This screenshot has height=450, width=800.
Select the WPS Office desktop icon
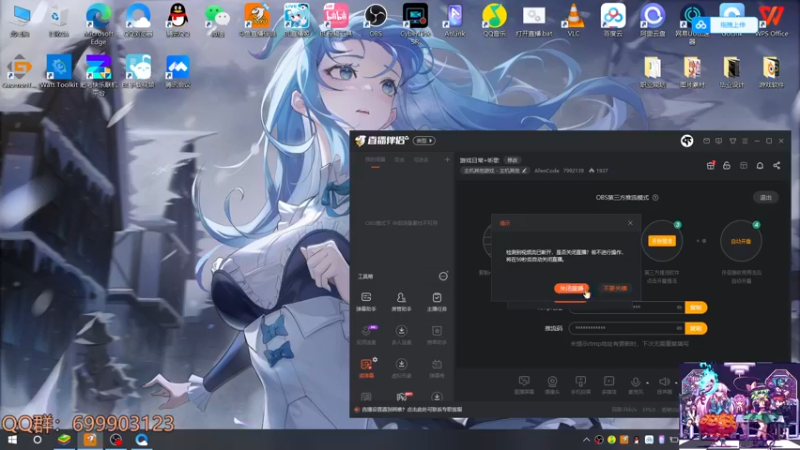pyautogui.click(x=771, y=20)
